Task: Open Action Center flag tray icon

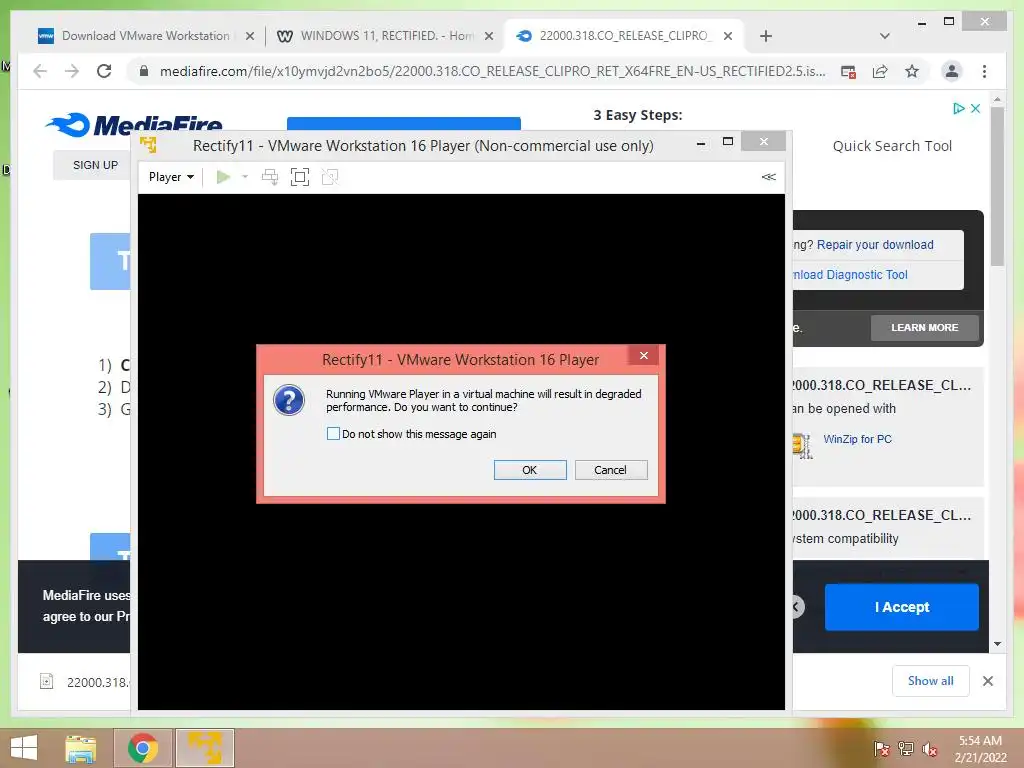Action: 881,749
